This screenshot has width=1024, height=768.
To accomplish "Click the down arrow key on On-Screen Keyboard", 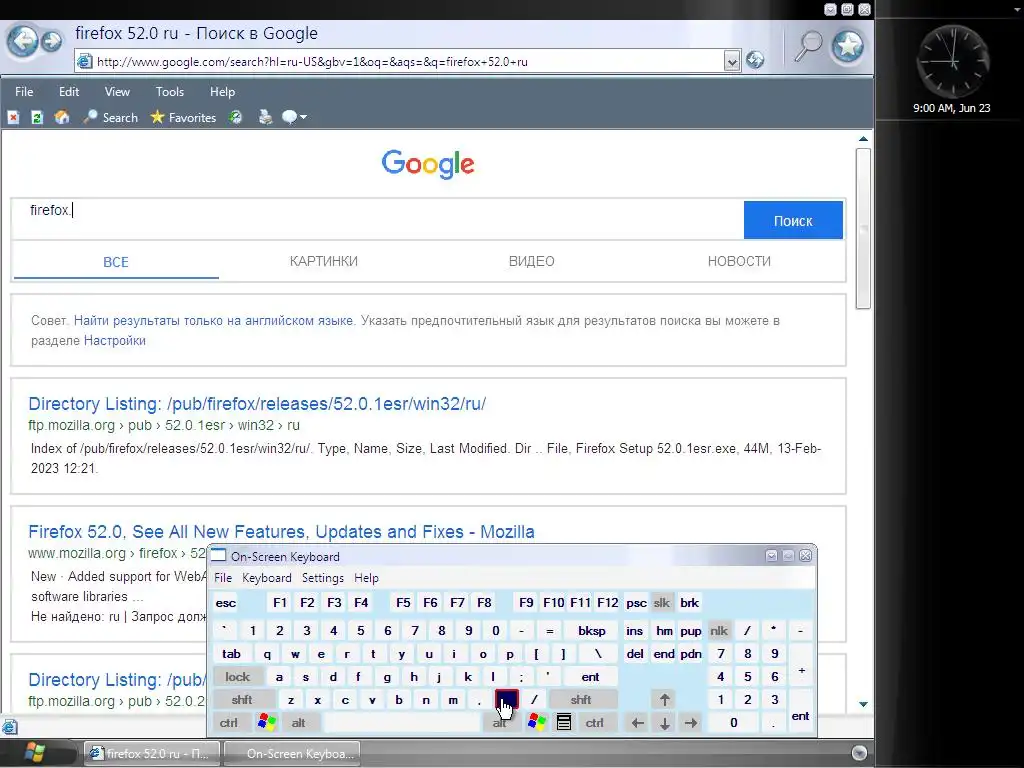I will 664,723.
